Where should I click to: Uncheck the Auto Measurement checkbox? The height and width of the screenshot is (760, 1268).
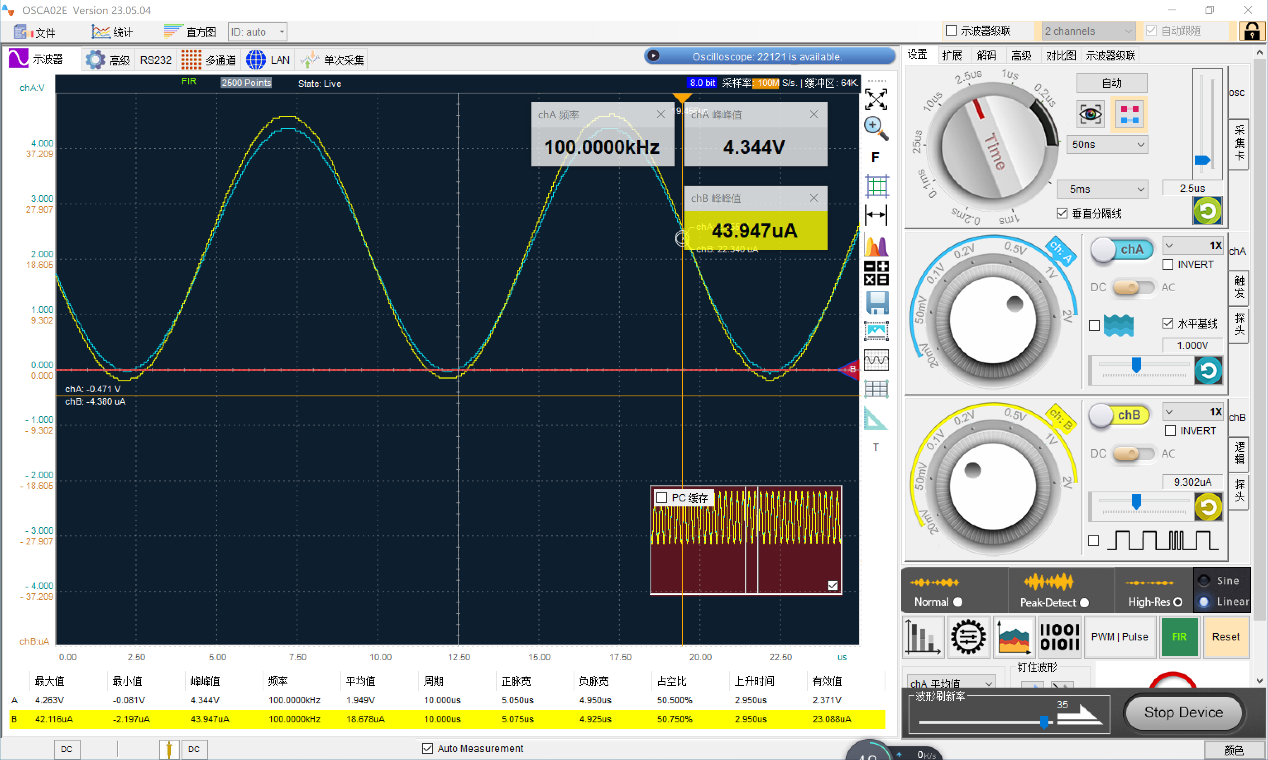[428, 748]
